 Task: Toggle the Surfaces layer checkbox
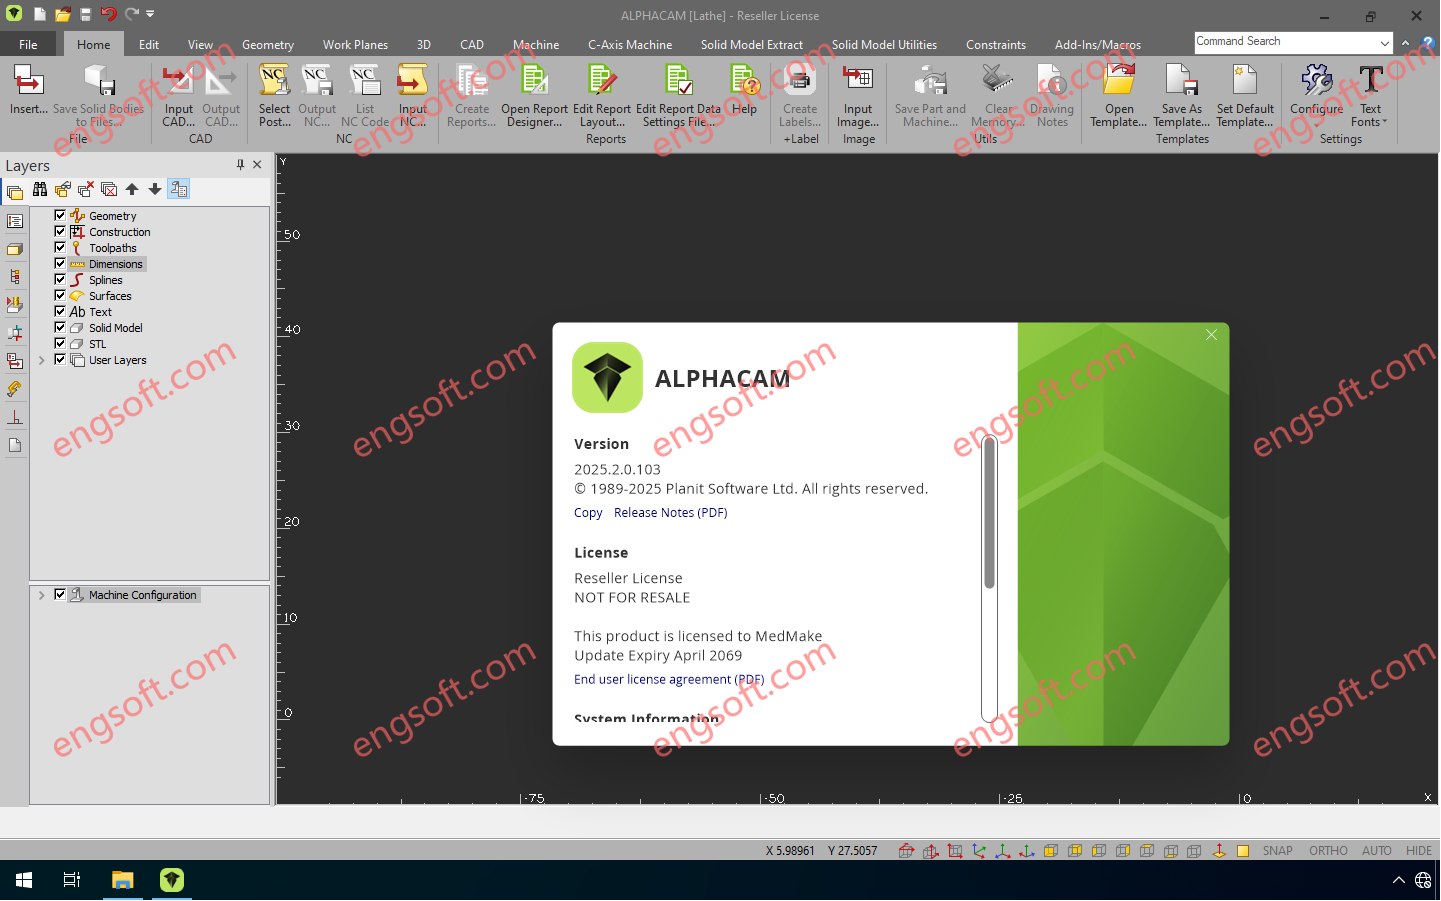(x=60, y=295)
